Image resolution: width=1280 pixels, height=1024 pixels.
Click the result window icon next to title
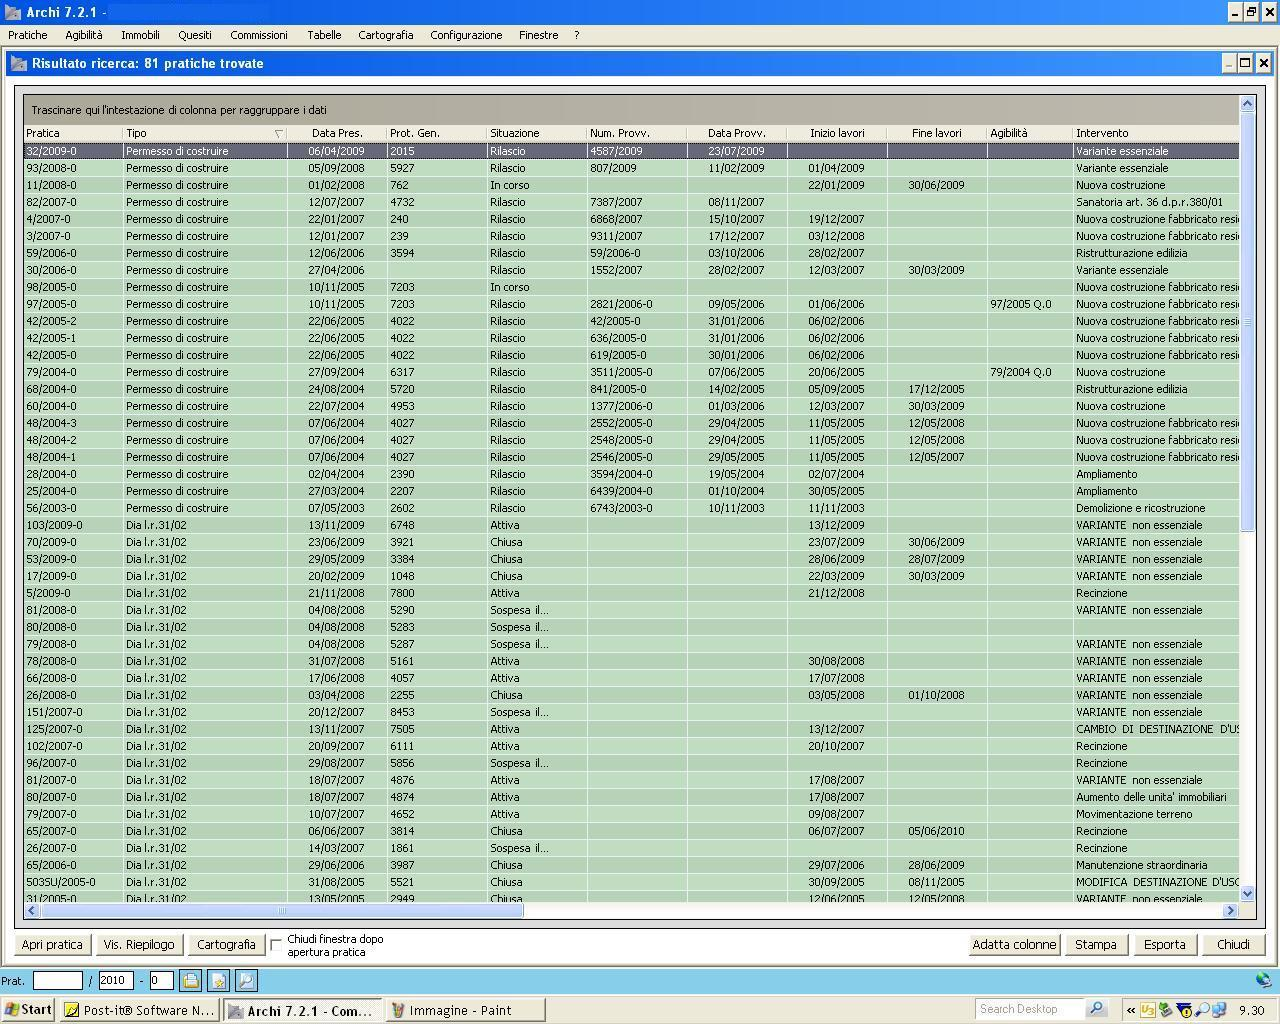[x=19, y=63]
